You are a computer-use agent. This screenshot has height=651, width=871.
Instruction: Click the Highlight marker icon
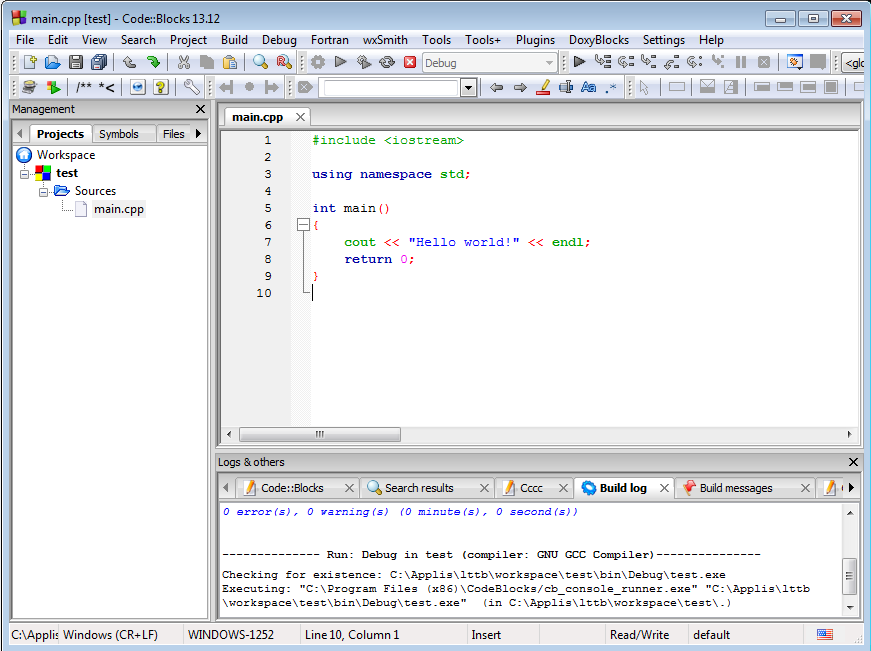(543, 87)
